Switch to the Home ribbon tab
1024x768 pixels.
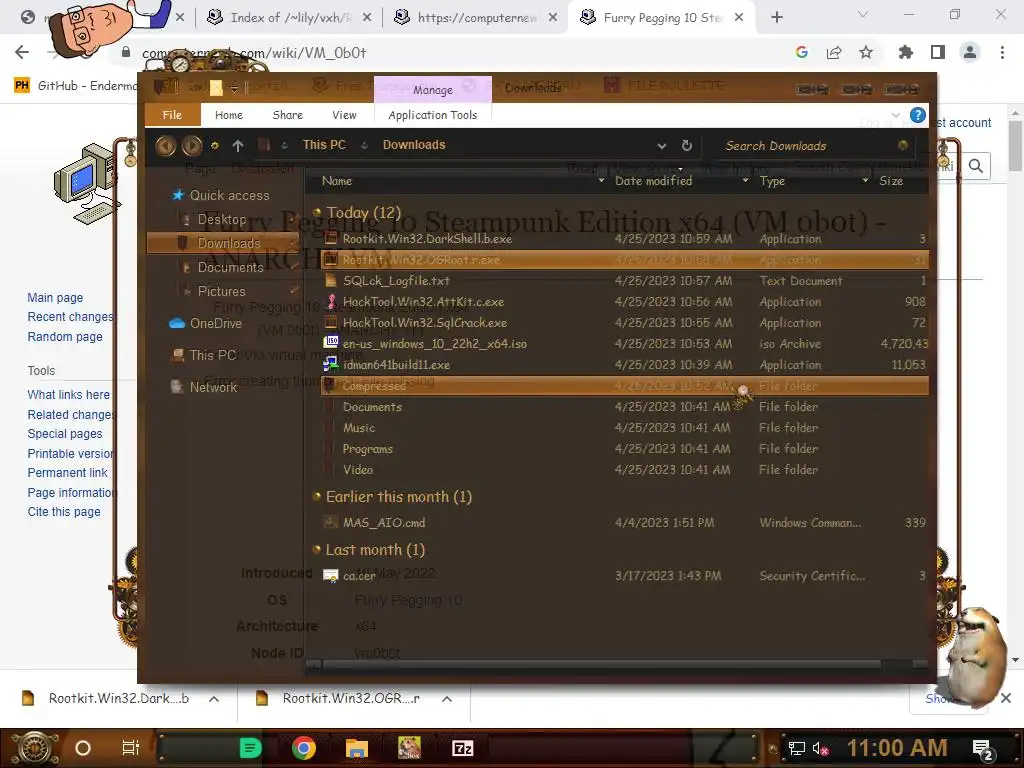point(229,115)
